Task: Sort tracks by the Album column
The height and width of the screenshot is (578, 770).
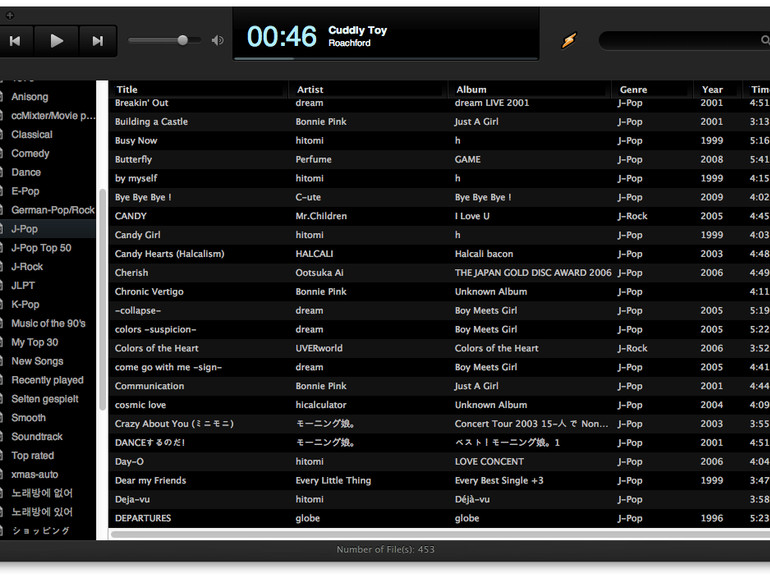Action: tap(529, 89)
